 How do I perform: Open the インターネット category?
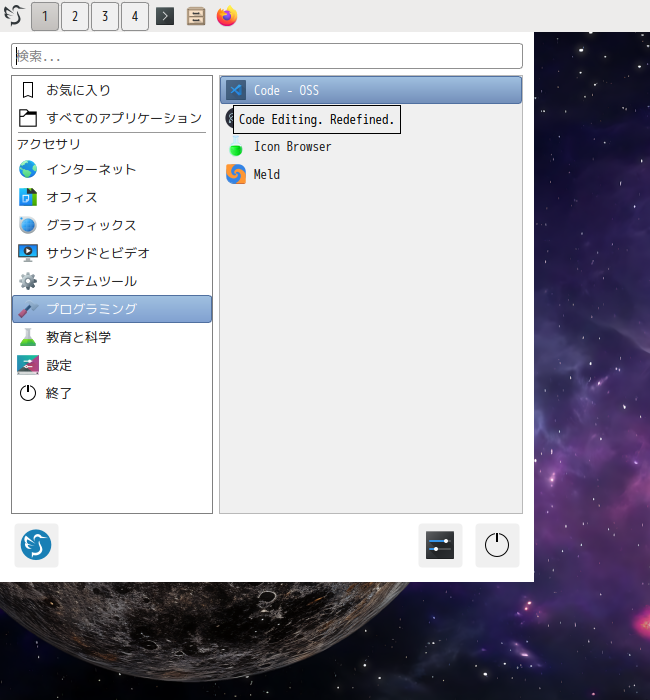tap(112, 169)
